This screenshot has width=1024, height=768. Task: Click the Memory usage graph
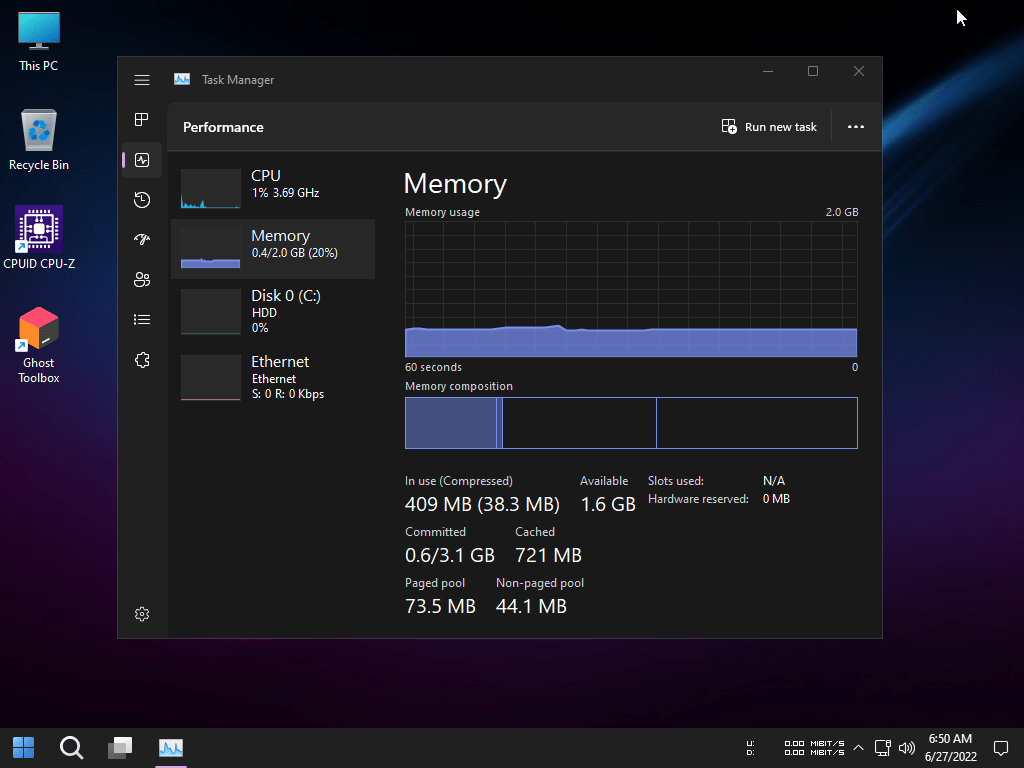631,289
